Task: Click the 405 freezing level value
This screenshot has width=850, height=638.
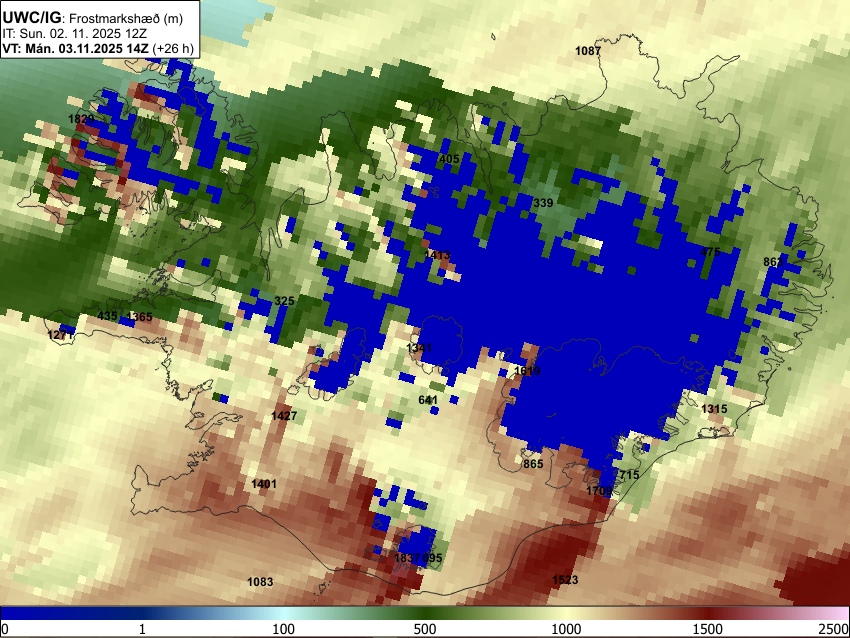Action: pos(449,159)
